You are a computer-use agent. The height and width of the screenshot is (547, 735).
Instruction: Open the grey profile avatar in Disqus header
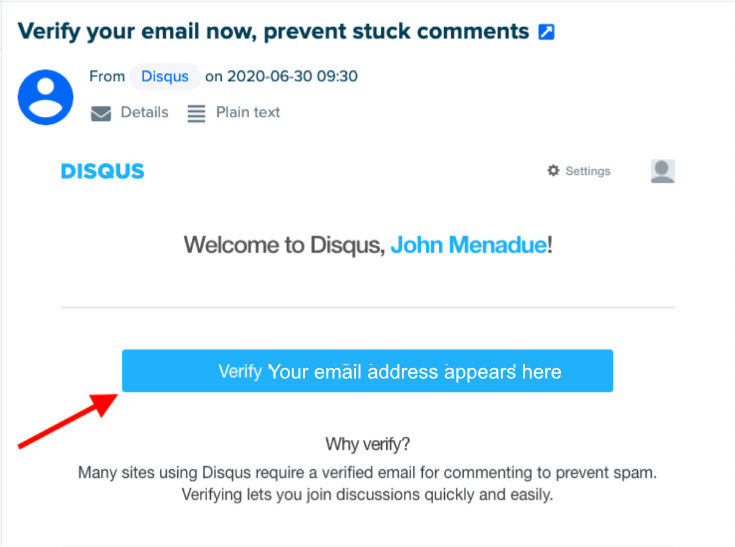click(662, 171)
